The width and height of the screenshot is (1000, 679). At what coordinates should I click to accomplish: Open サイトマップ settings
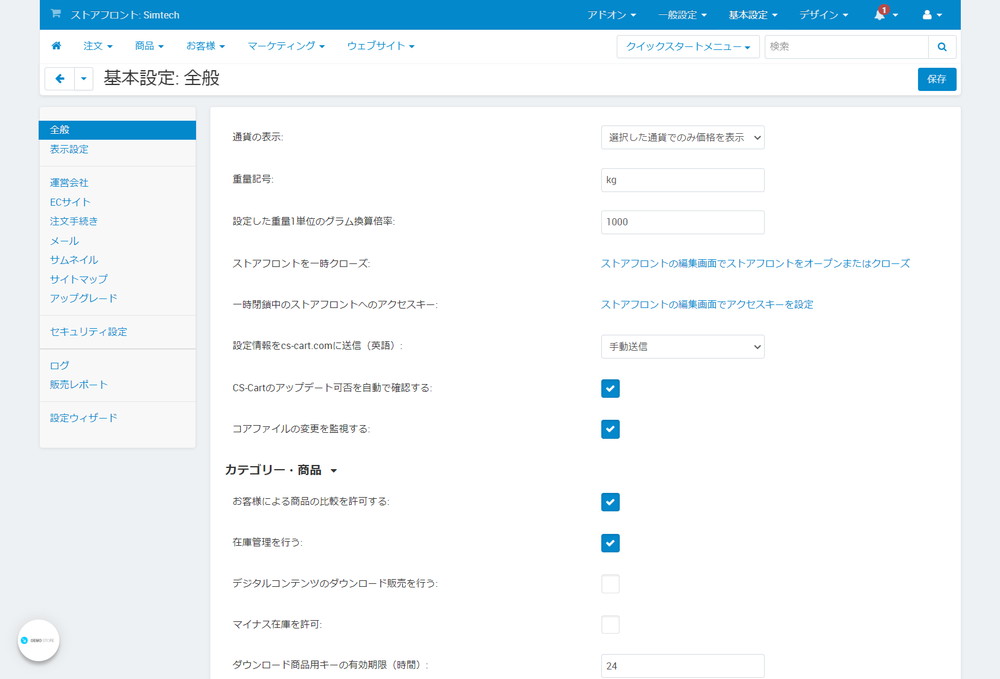click(78, 279)
